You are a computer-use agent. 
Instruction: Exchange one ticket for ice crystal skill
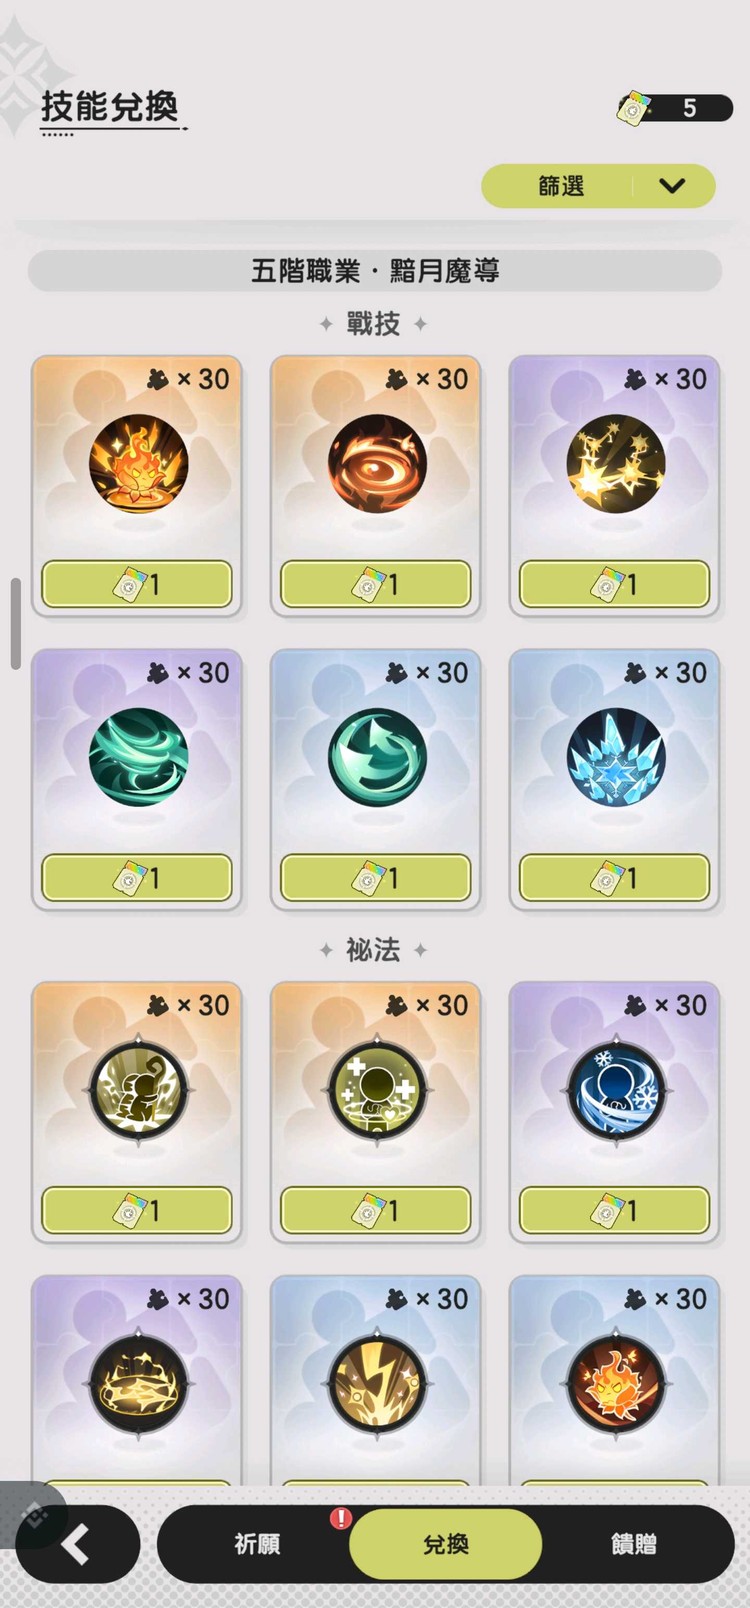tap(615, 878)
